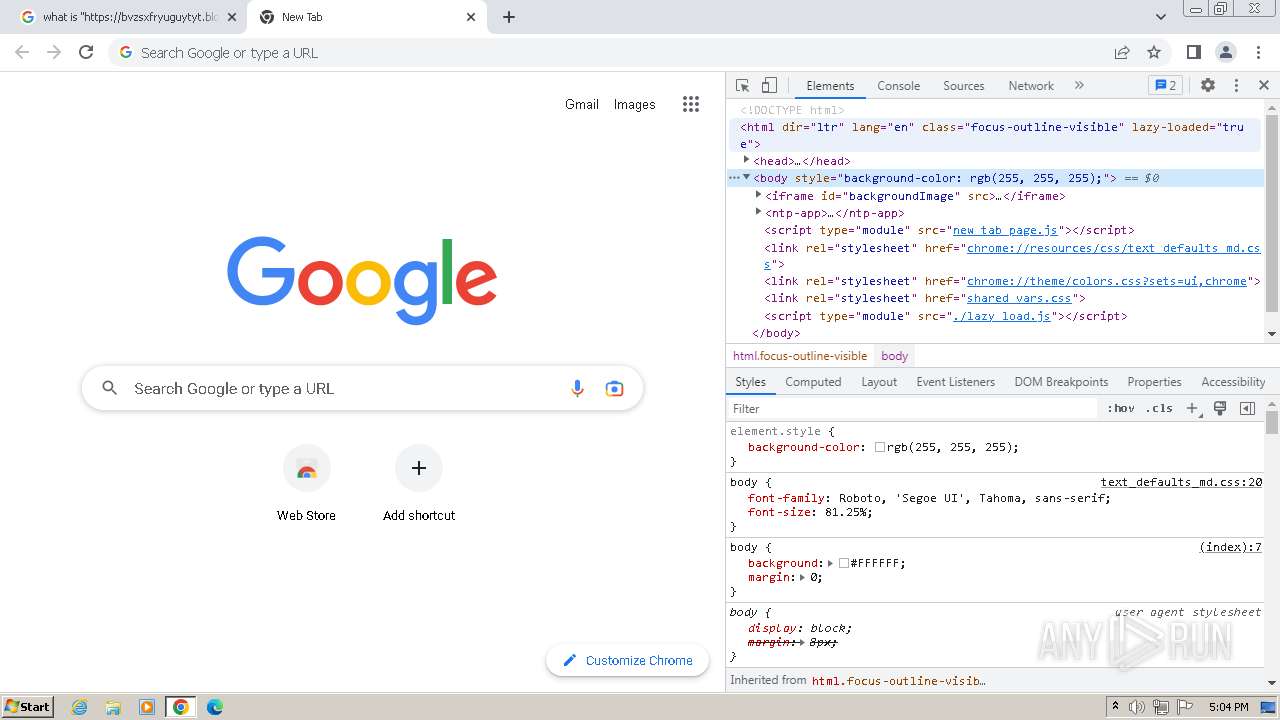1280x720 pixels.
Task: Expand the background shorthand property
Action: (x=830, y=563)
